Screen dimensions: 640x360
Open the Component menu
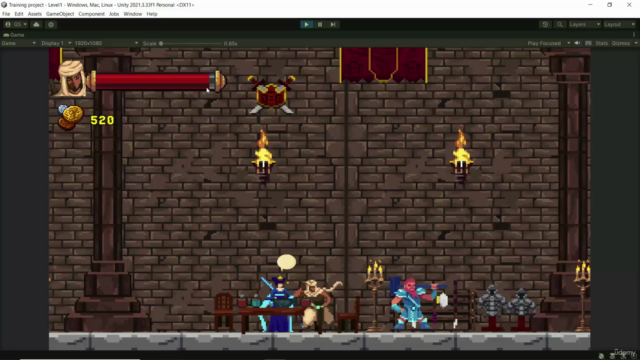pyautogui.click(x=91, y=14)
